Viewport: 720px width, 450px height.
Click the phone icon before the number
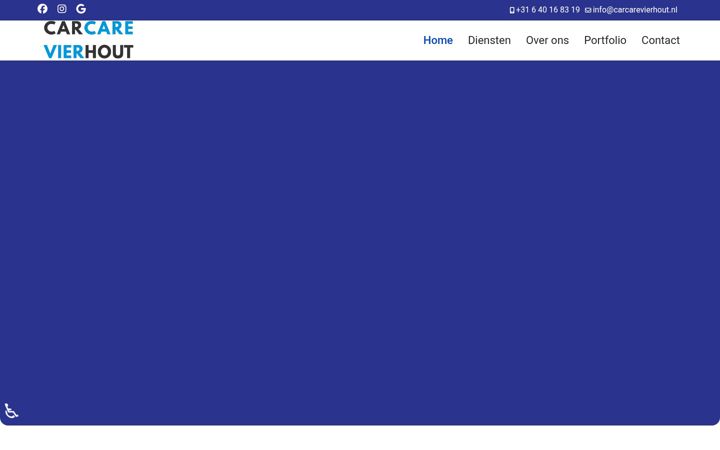point(512,10)
